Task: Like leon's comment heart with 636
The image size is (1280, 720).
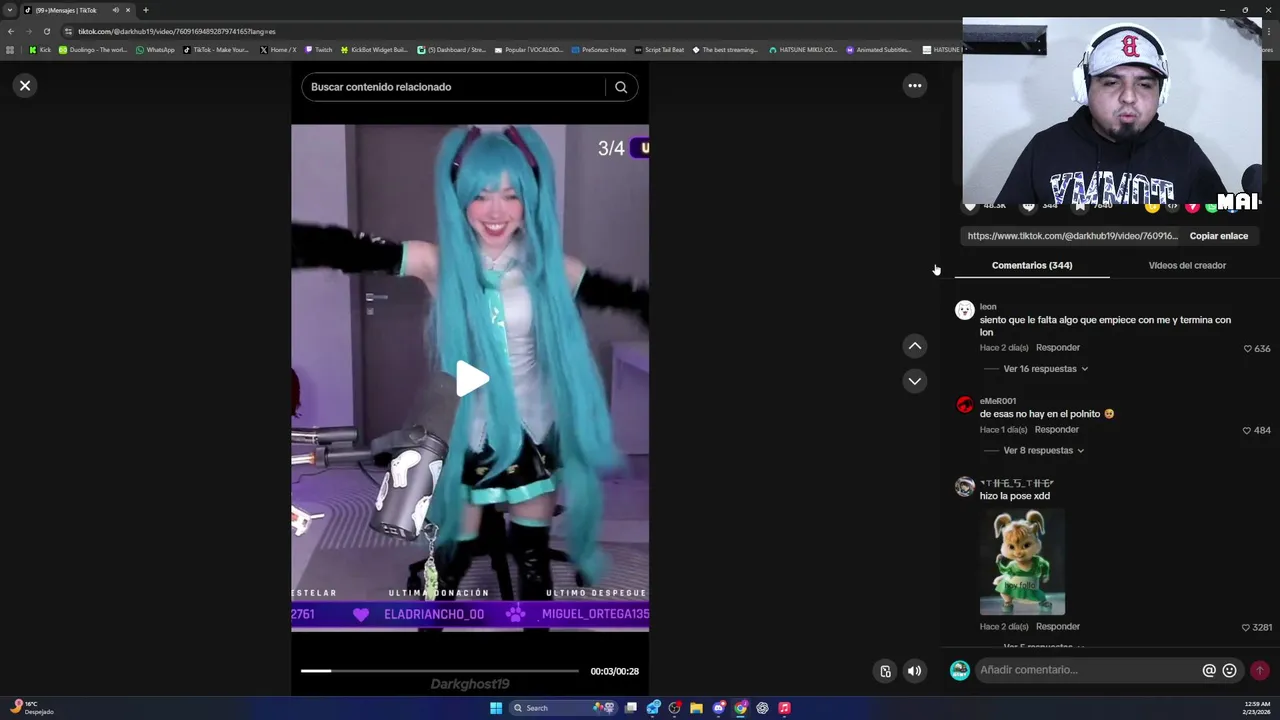Action: click(1247, 349)
